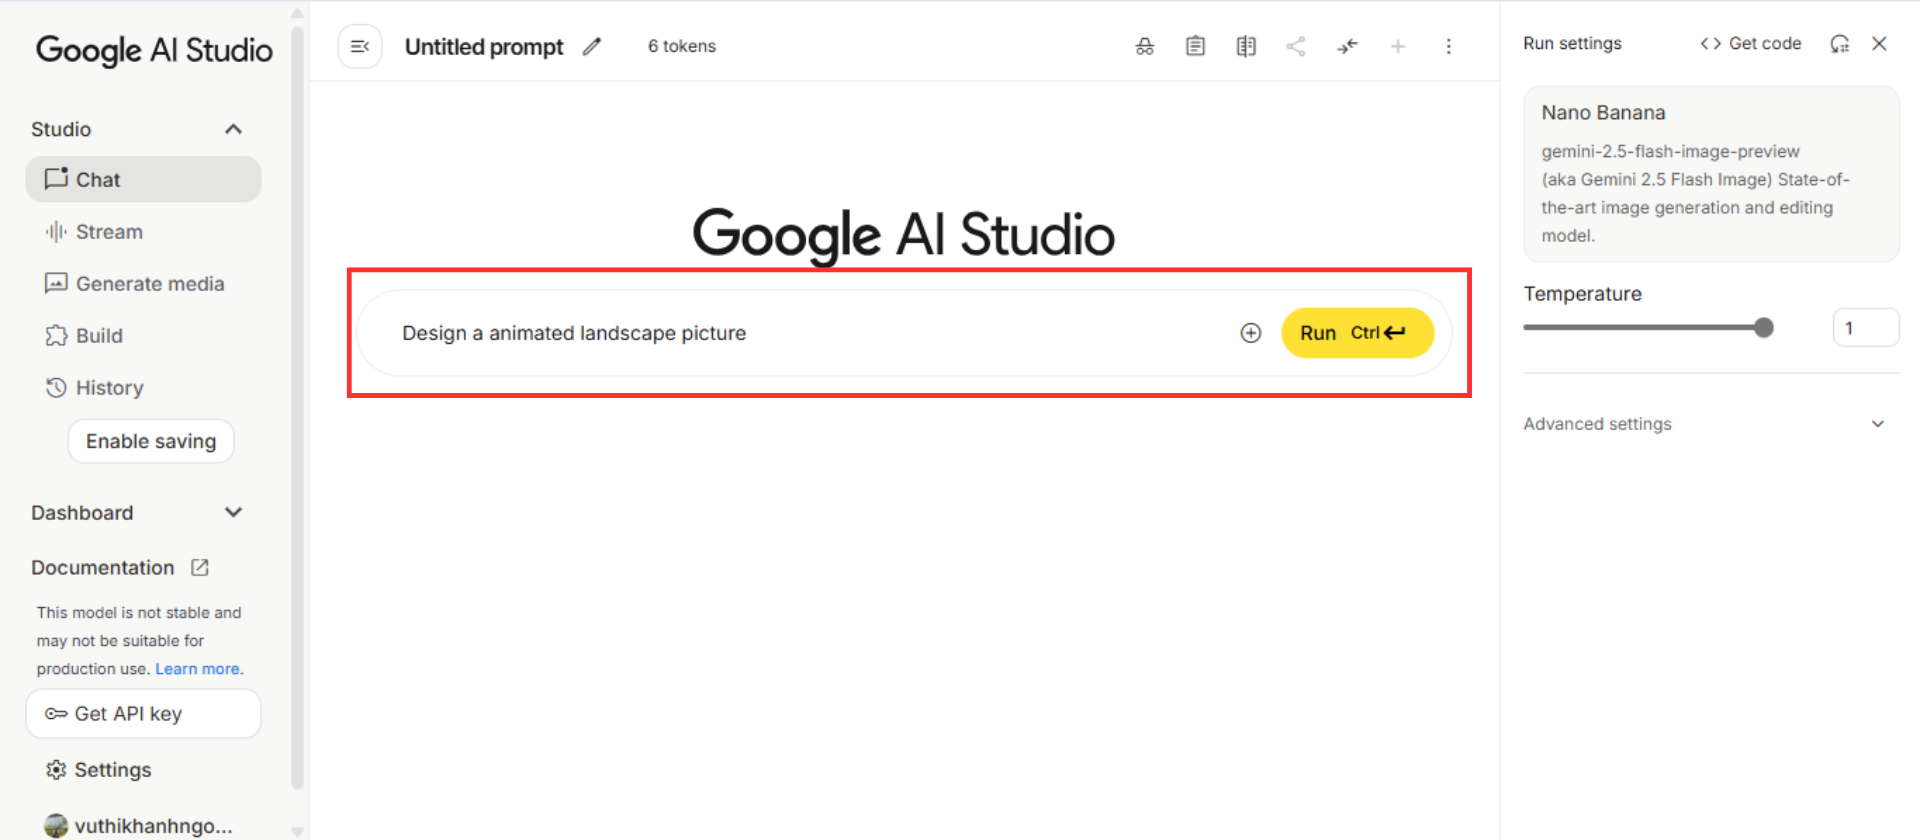1920x840 pixels.
Task: Go to Generate media
Action: click(x=150, y=284)
